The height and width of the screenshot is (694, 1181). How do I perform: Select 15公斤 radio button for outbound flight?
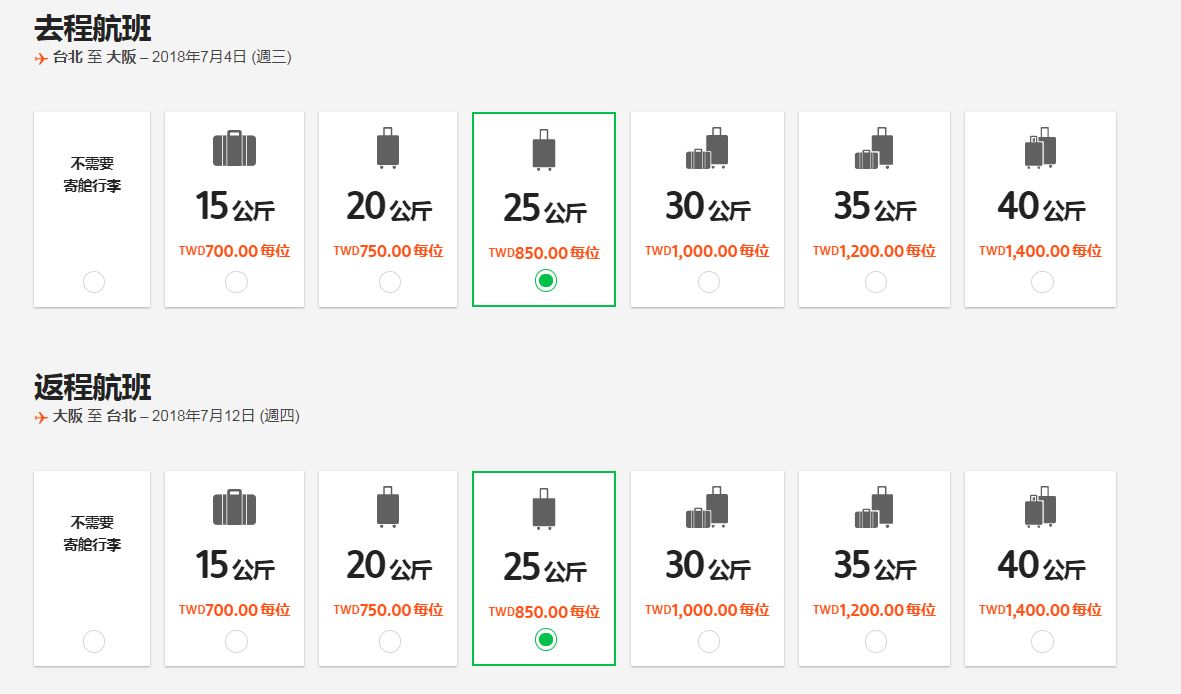tap(237, 282)
